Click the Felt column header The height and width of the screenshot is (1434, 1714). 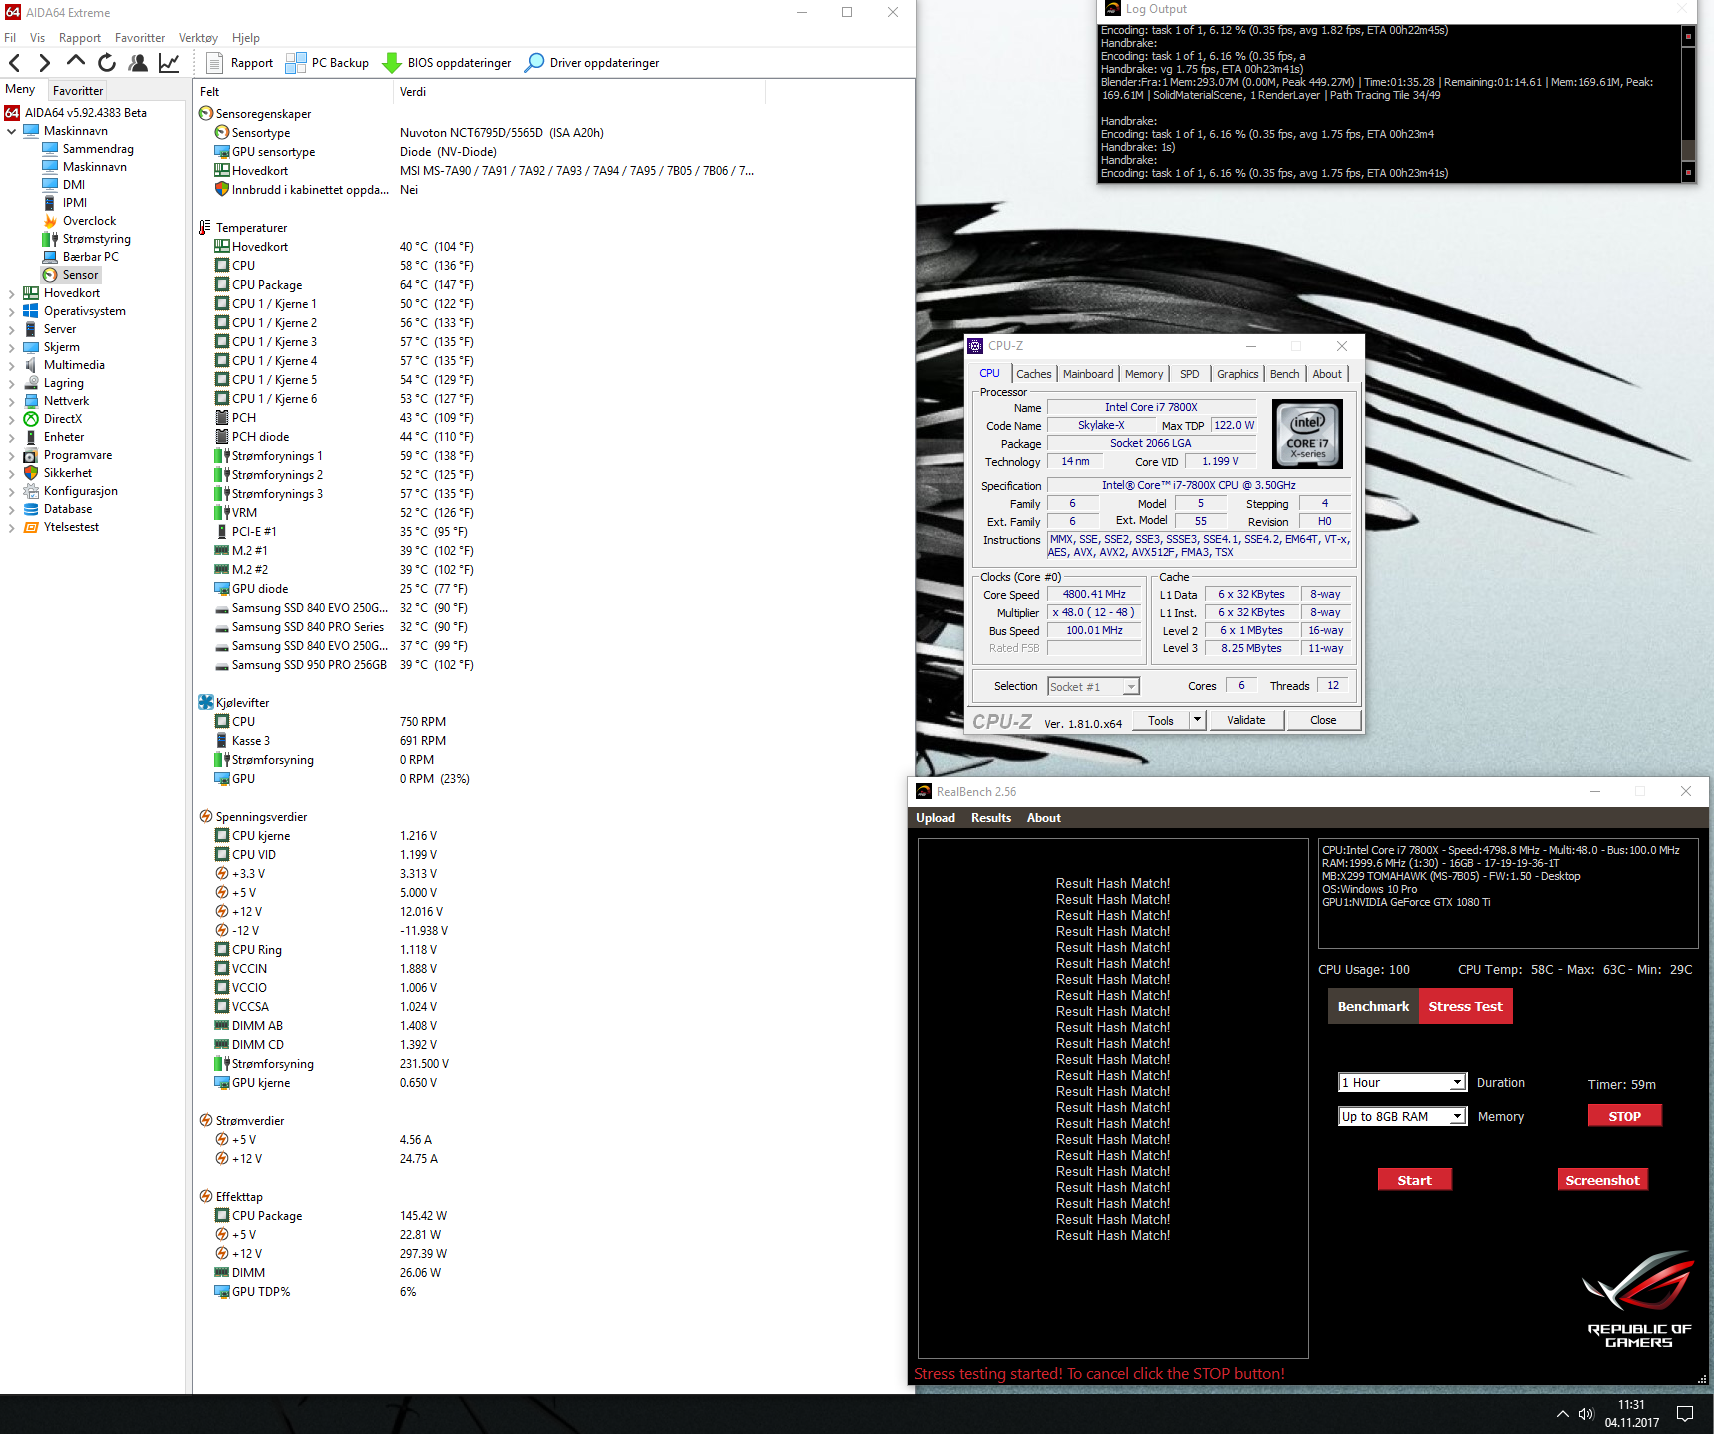293,92
